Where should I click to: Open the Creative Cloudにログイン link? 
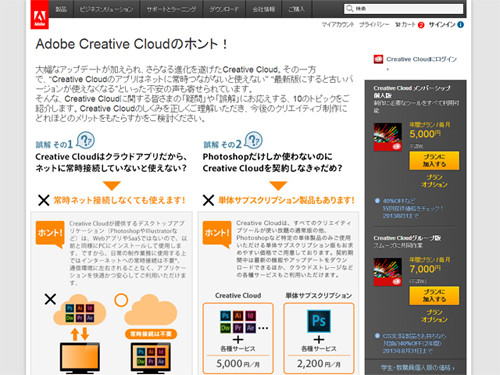(421, 59)
